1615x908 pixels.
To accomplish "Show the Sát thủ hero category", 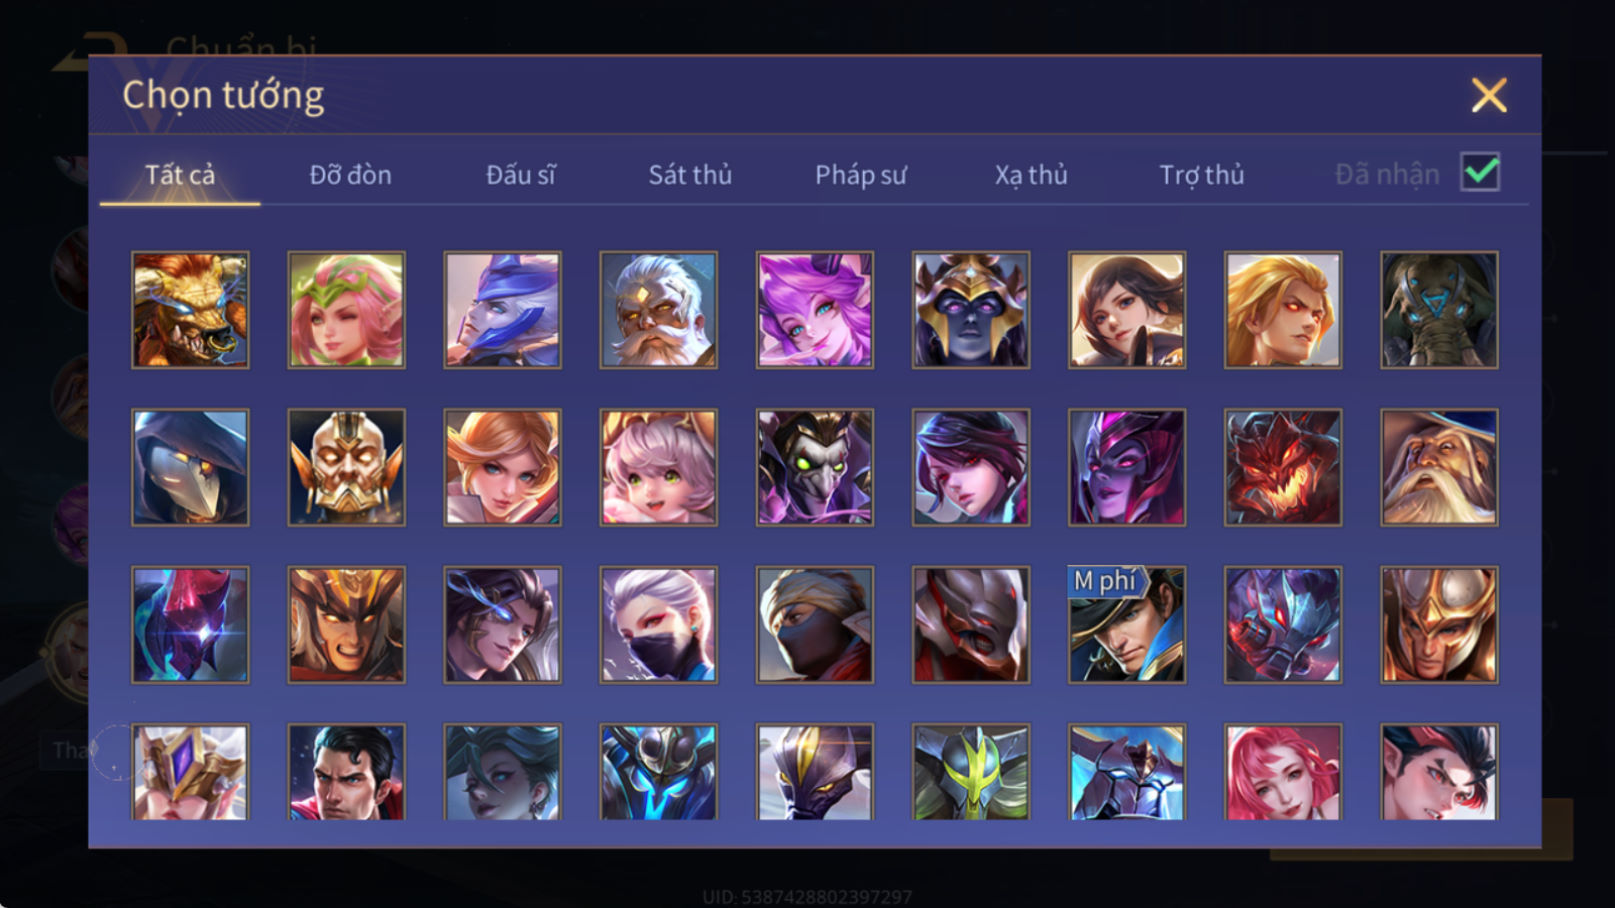I will pos(690,175).
